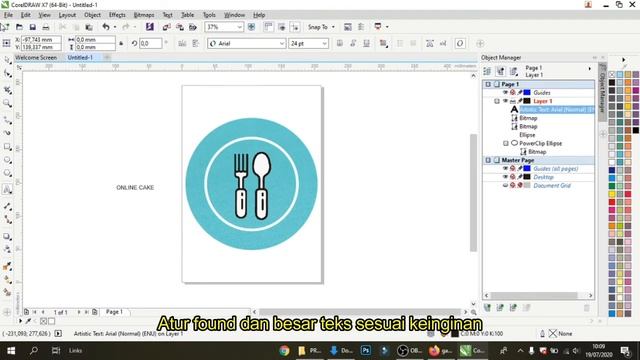Select the Parallel Dimension tool
The width and height of the screenshot is (640, 360).
[7, 206]
